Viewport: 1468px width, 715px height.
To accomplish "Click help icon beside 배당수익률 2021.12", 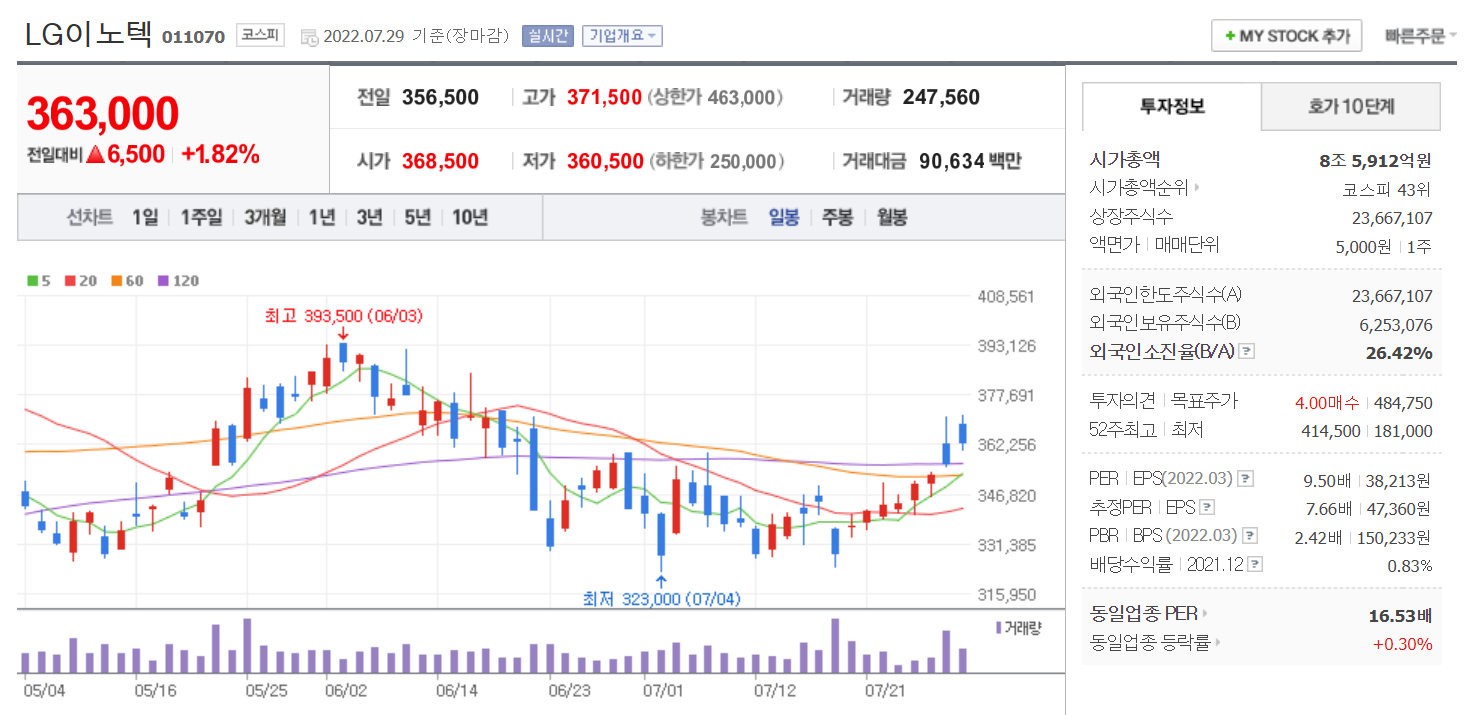I will point(1256,565).
